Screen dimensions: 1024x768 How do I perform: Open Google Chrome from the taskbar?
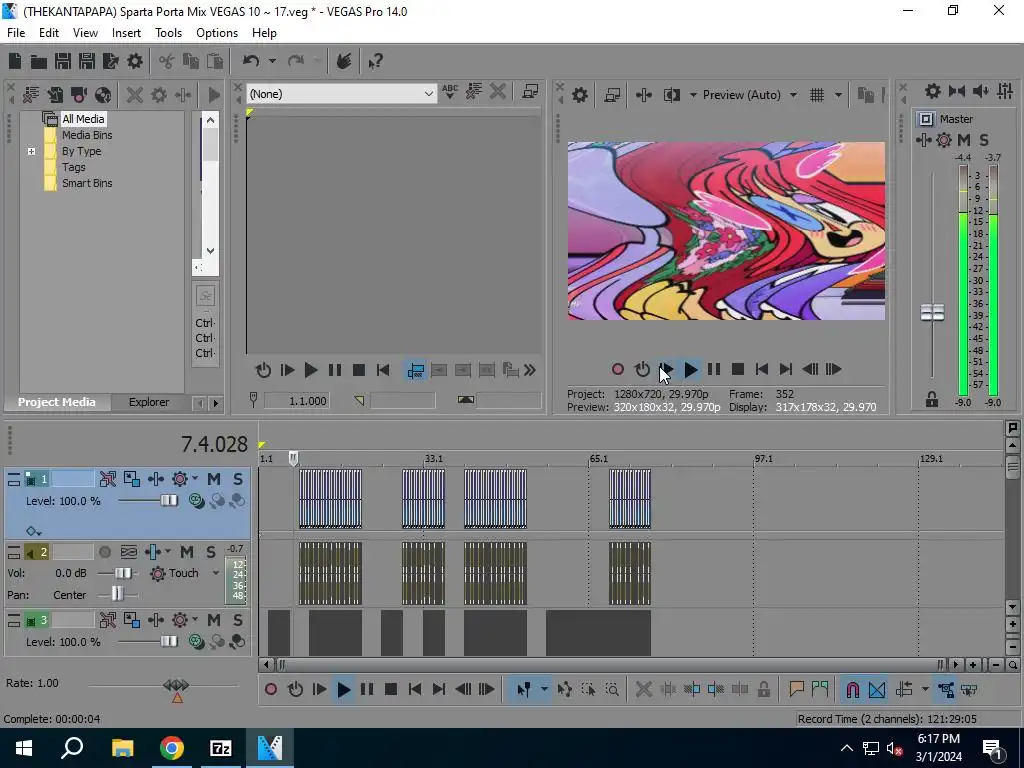(x=172, y=748)
